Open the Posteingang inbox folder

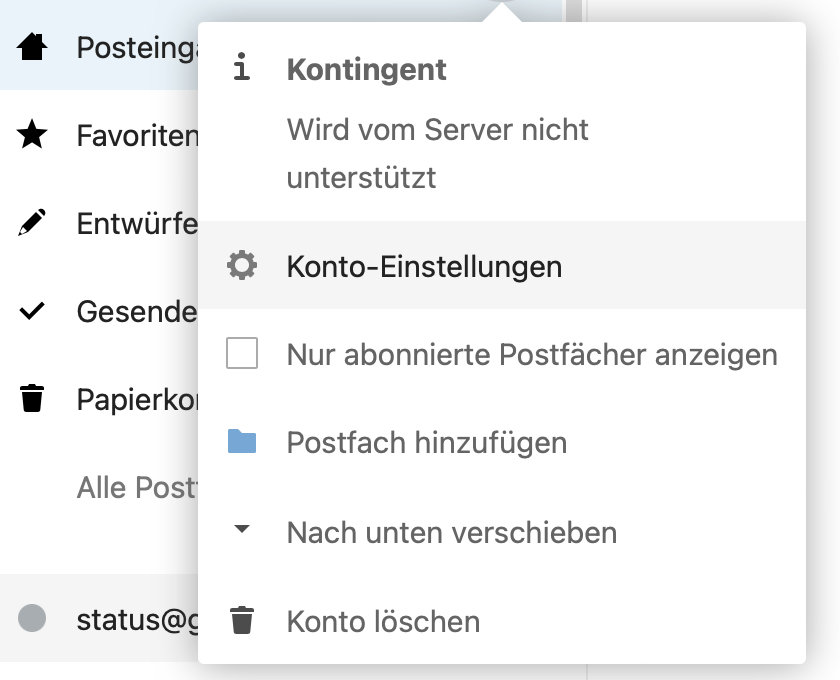point(99,47)
